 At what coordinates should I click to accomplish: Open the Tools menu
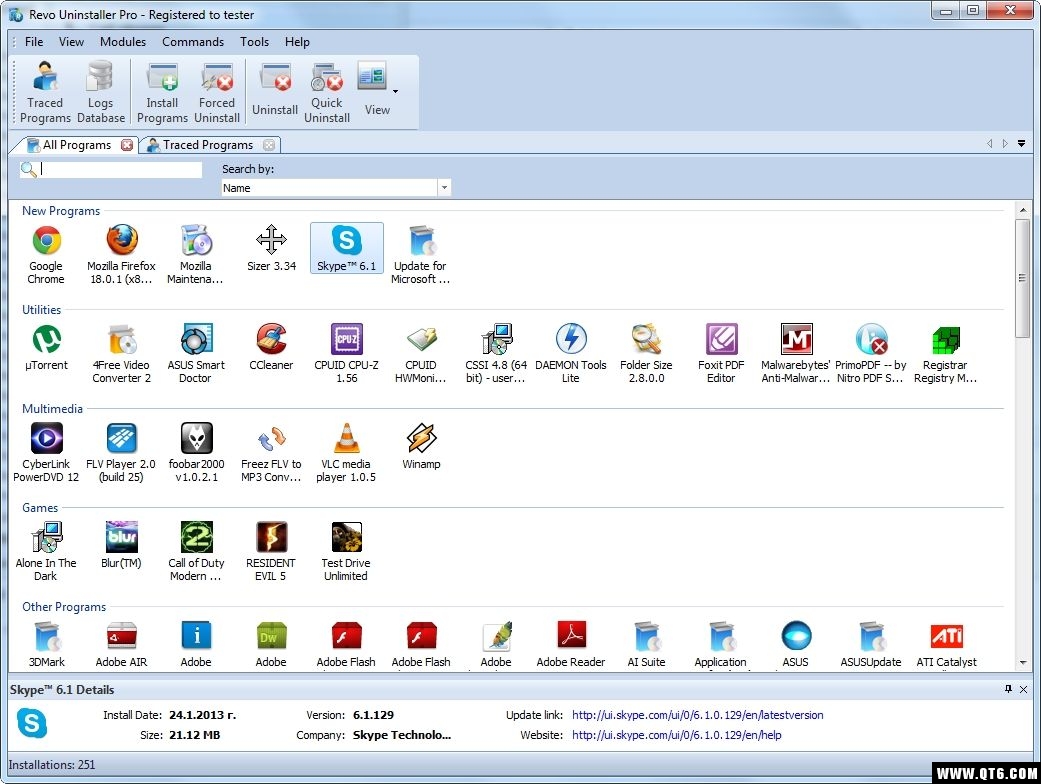pyautogui.click(x=254, y=42)
